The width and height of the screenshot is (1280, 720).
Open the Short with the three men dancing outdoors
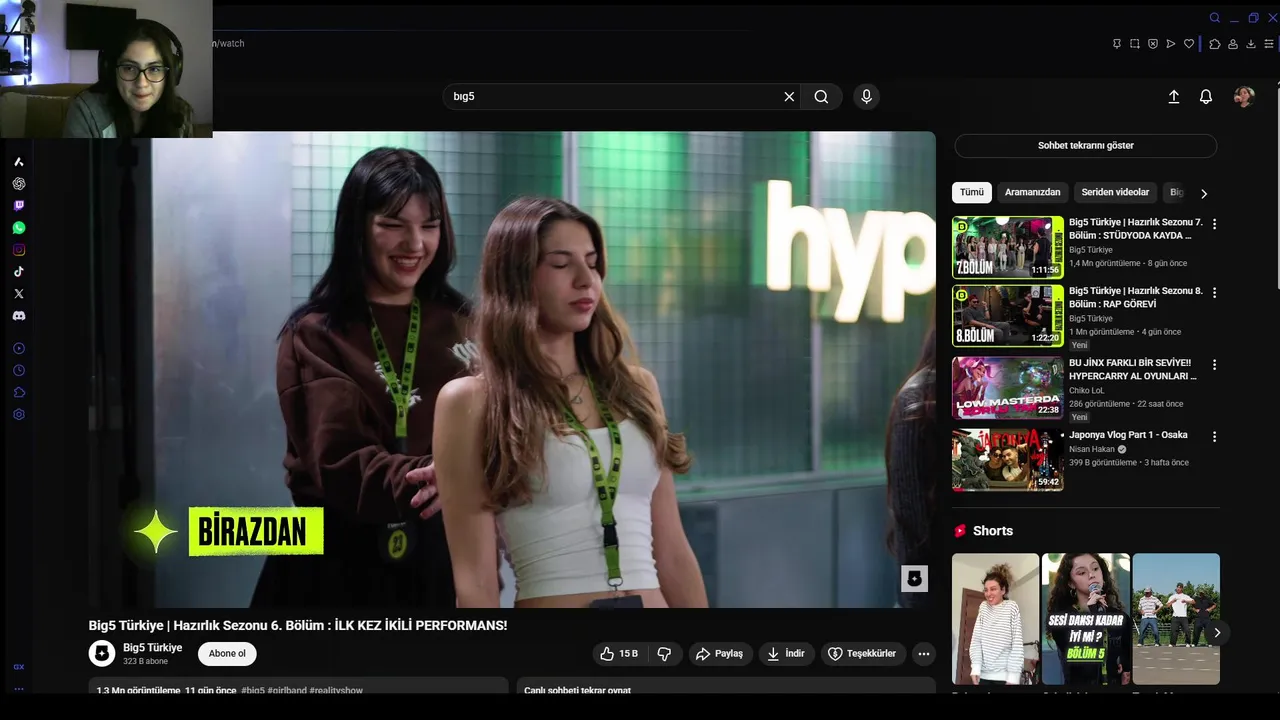coord(1176,619)
